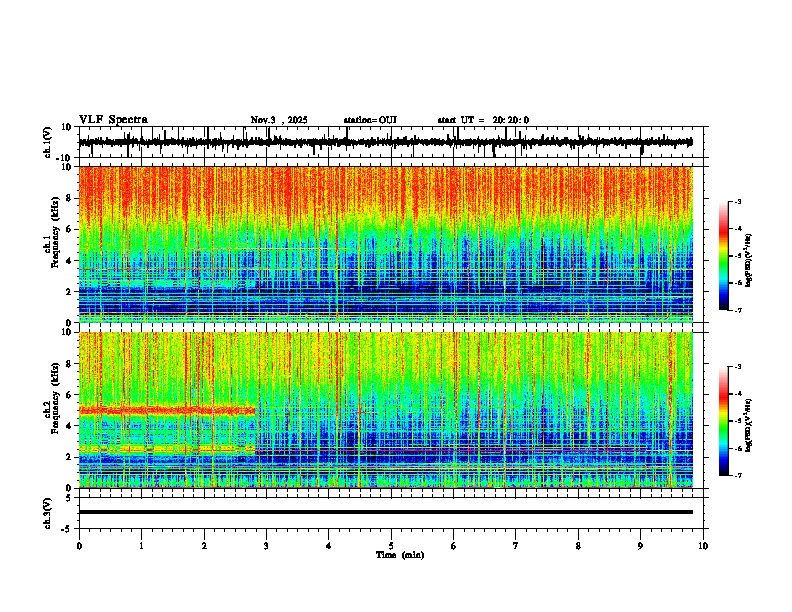Click the ch.1(V) waveform axis label
This screenshot has height=612, width=792.
pos(48,142)
